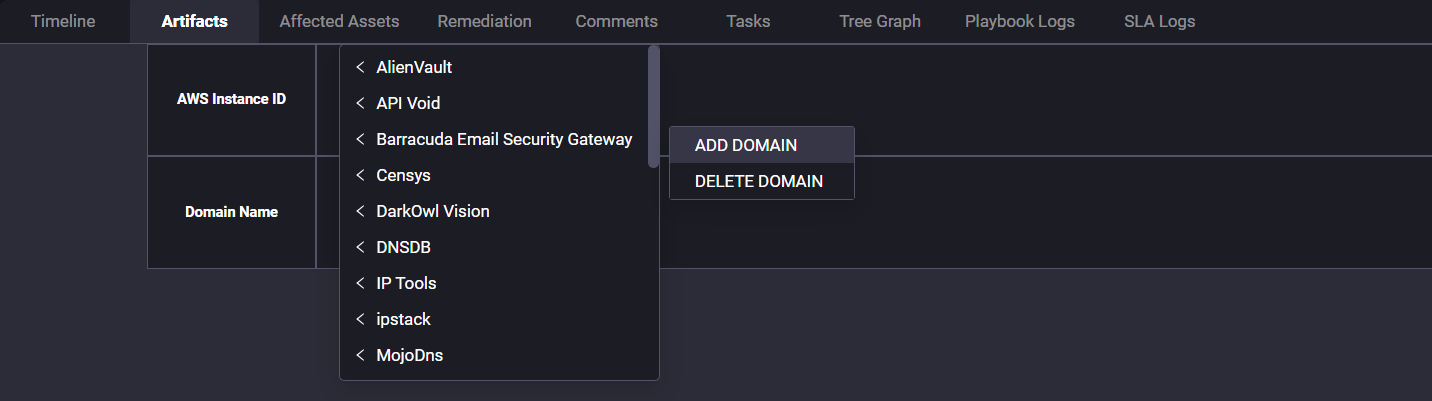Go to the Remediation tab
This screenshot has height=401, width=1432.
[484, 21]
